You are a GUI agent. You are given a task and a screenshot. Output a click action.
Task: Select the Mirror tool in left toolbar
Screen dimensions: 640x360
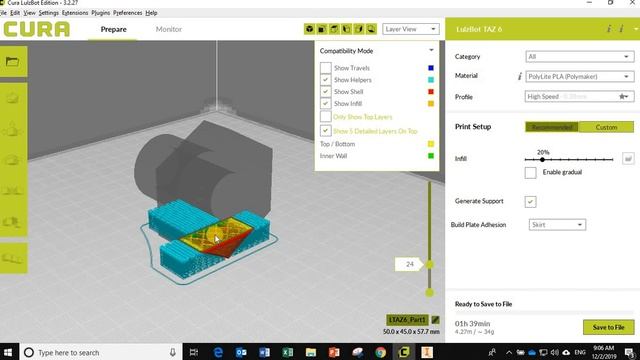(x=13, y=191)
